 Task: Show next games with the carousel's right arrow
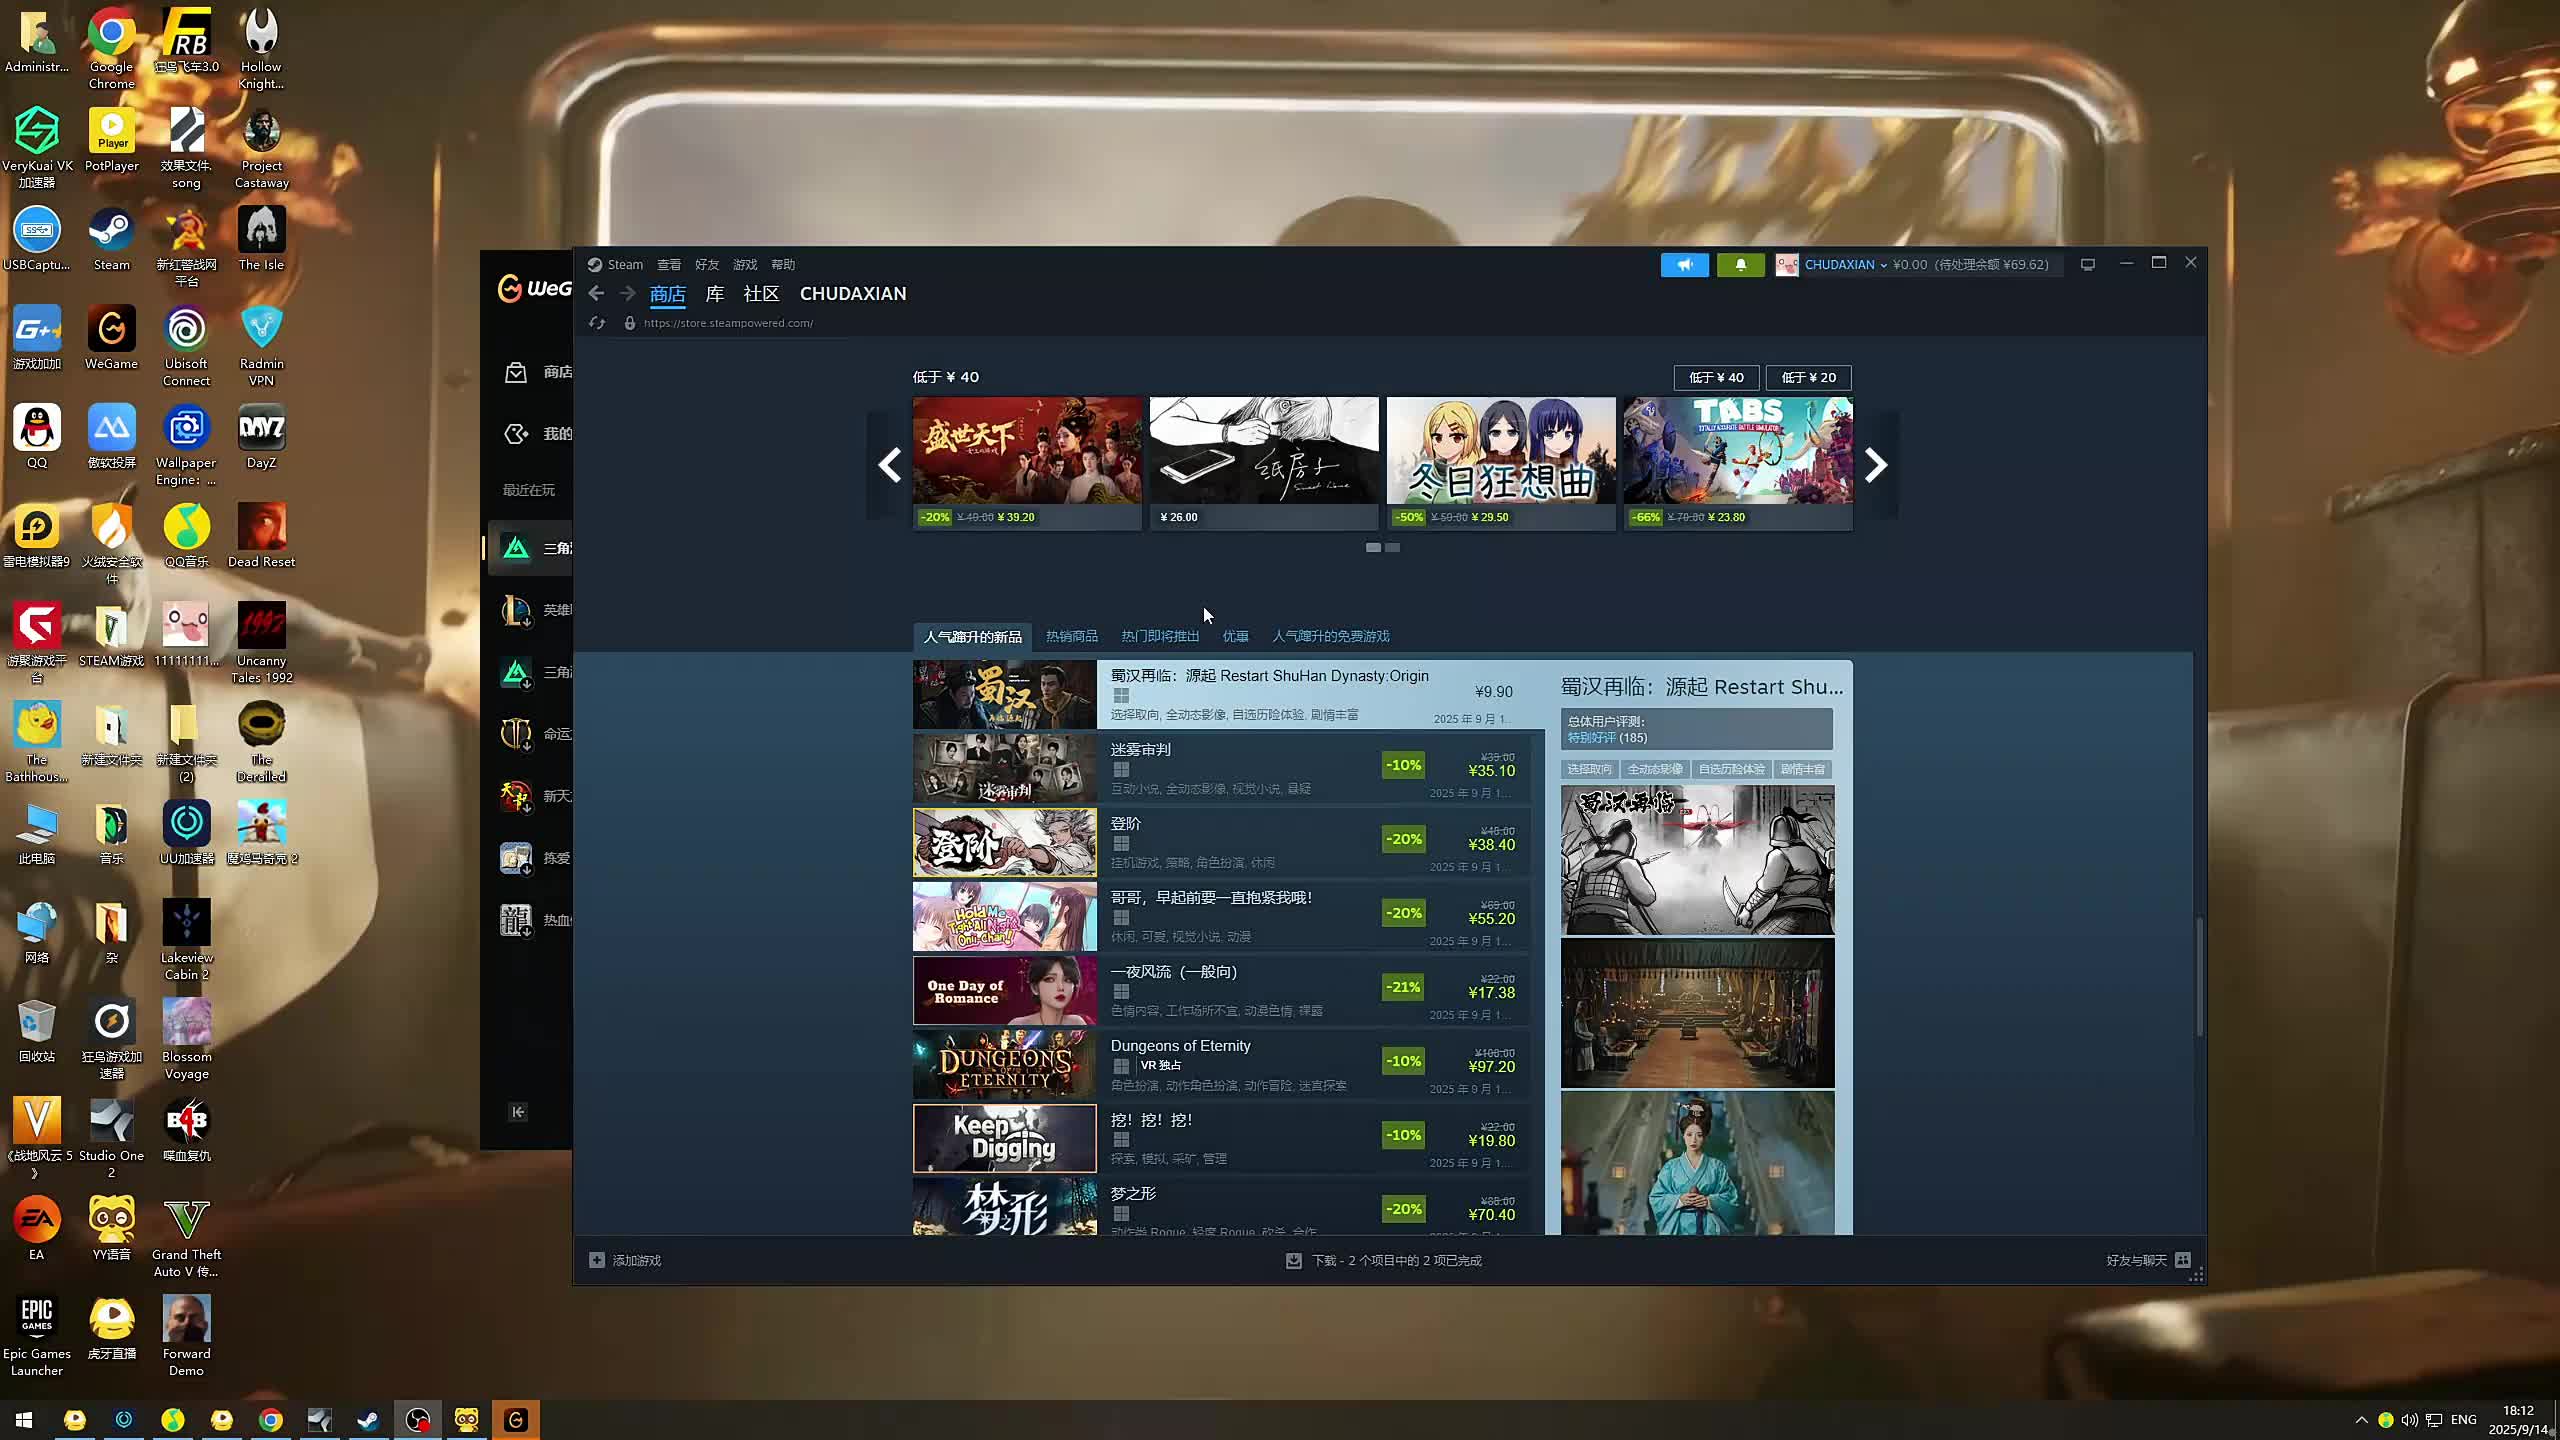click(1876, 465)
